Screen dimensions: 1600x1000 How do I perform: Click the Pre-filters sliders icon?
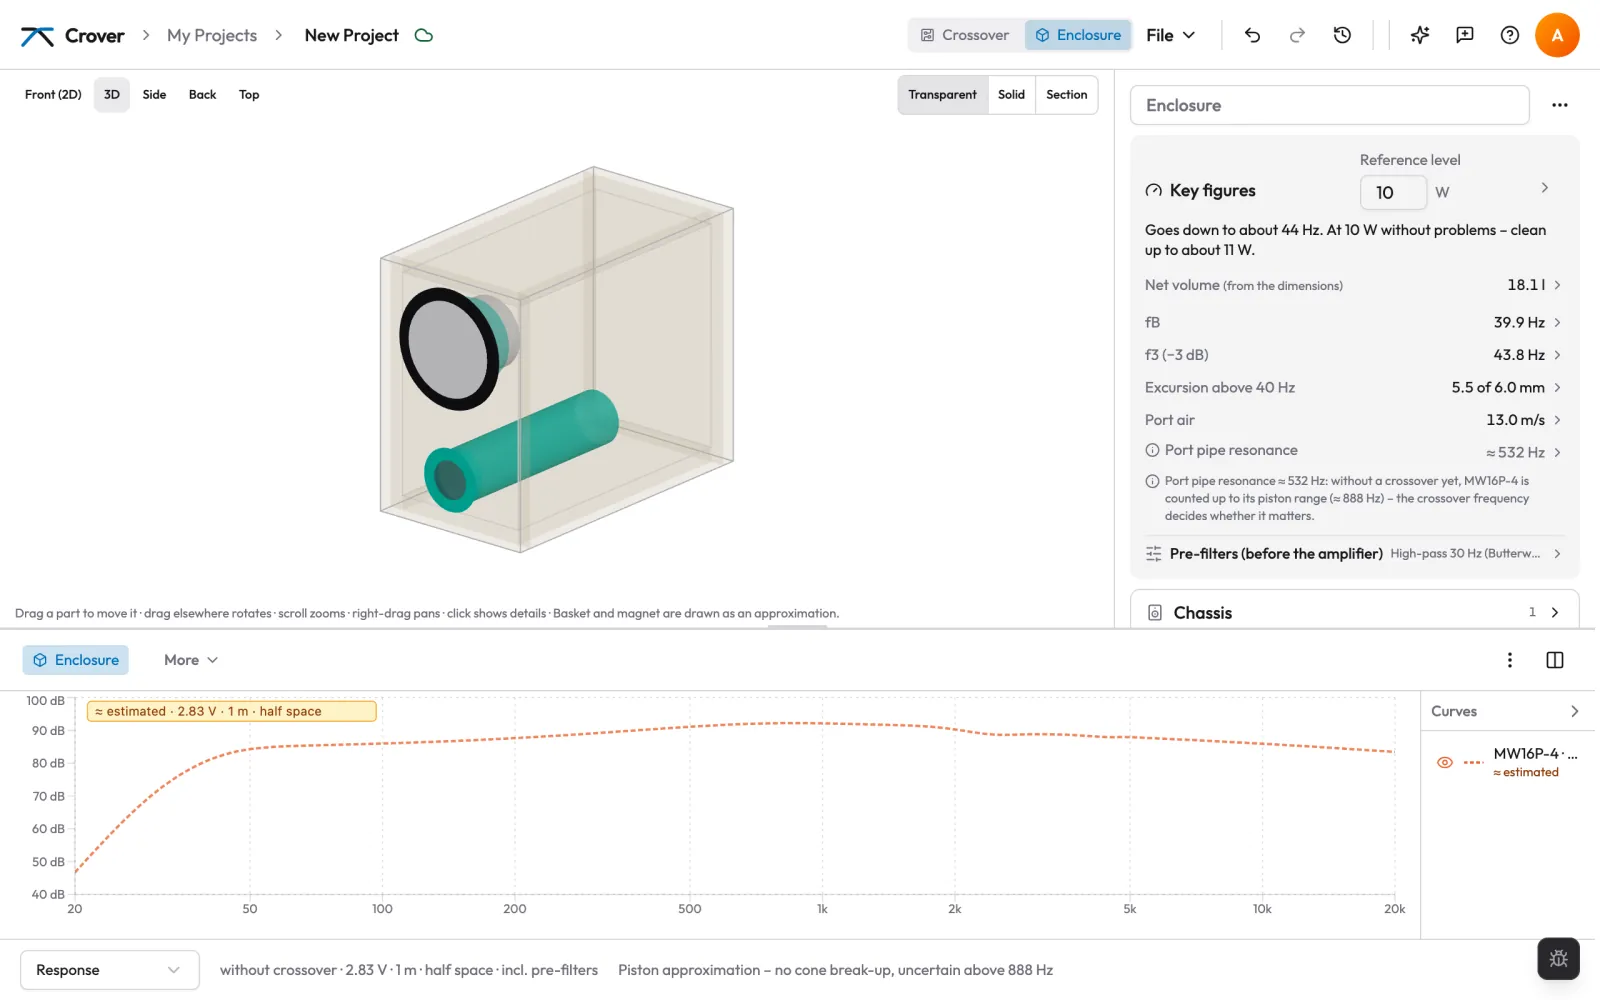[1153, 554]
